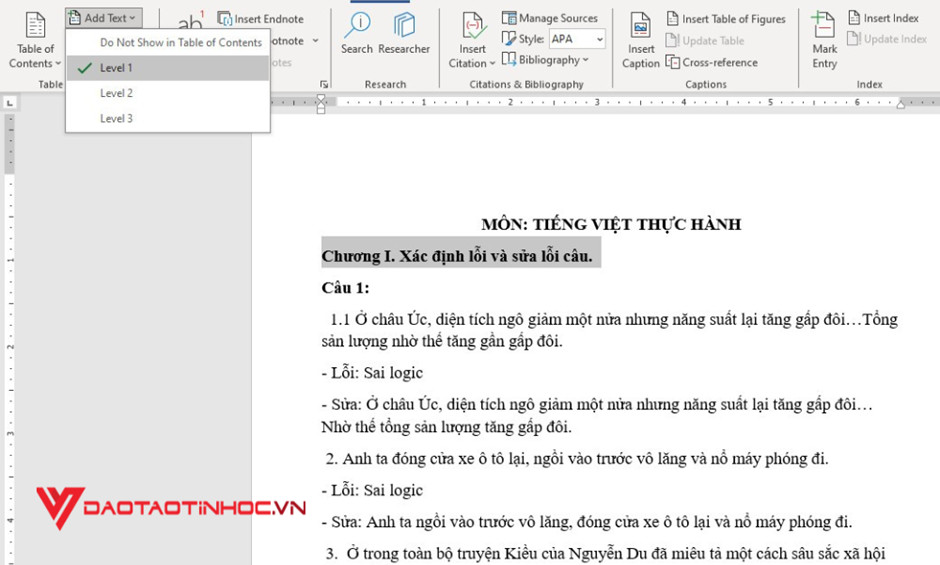Open the Footnotes dialog launcher
Viewport: 940px width, 565px height.
tap(324, 85)
